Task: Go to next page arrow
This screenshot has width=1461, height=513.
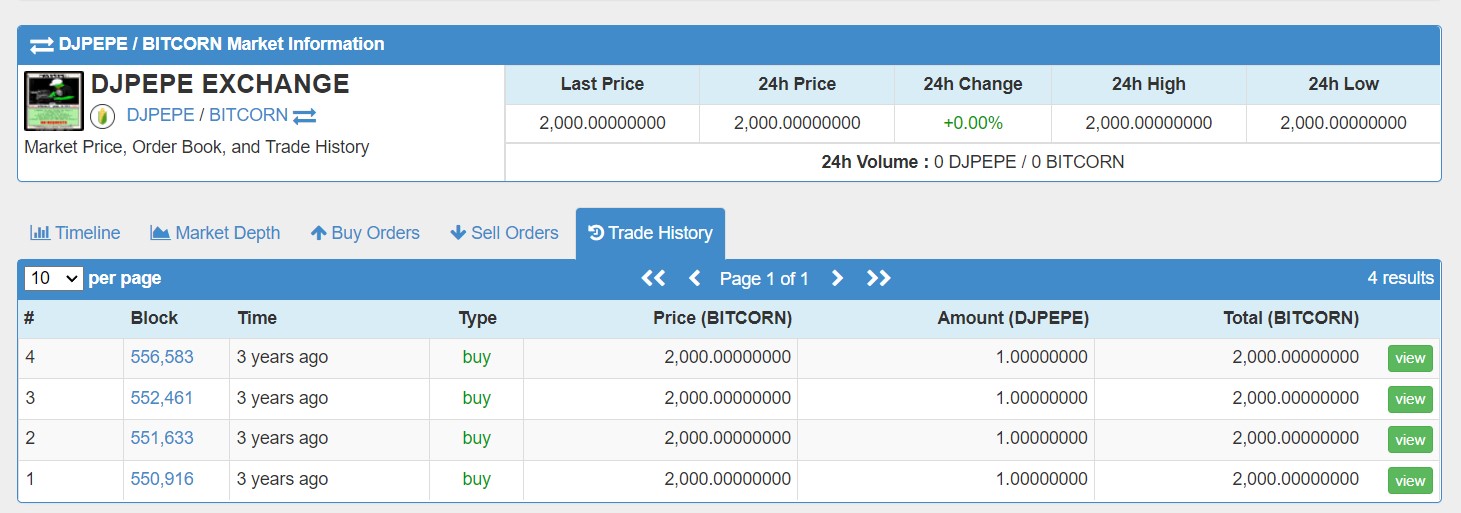Action: point(838,278)
